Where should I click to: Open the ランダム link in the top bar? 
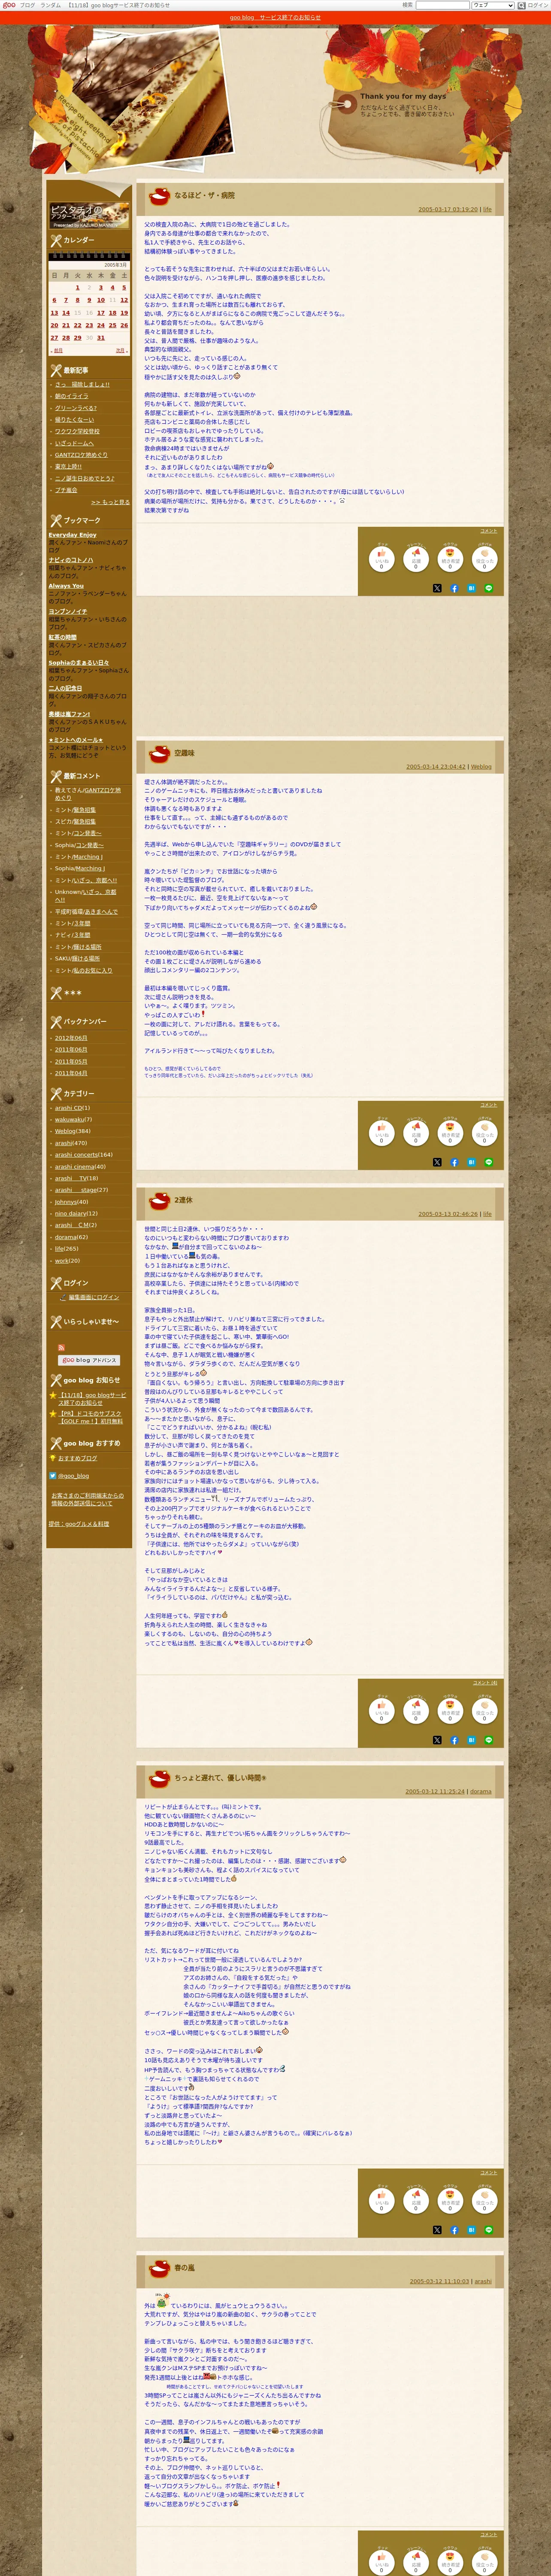tap(50, 5)
